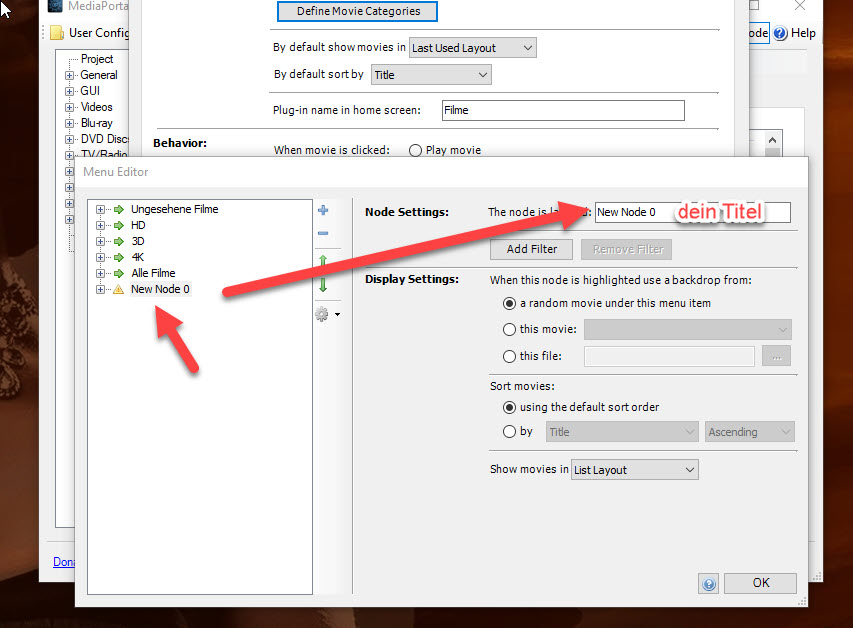Viewport: 853px width, 628px height.
Task: Click the OK button in Menu Editor
Action: [x=760, y=583]
